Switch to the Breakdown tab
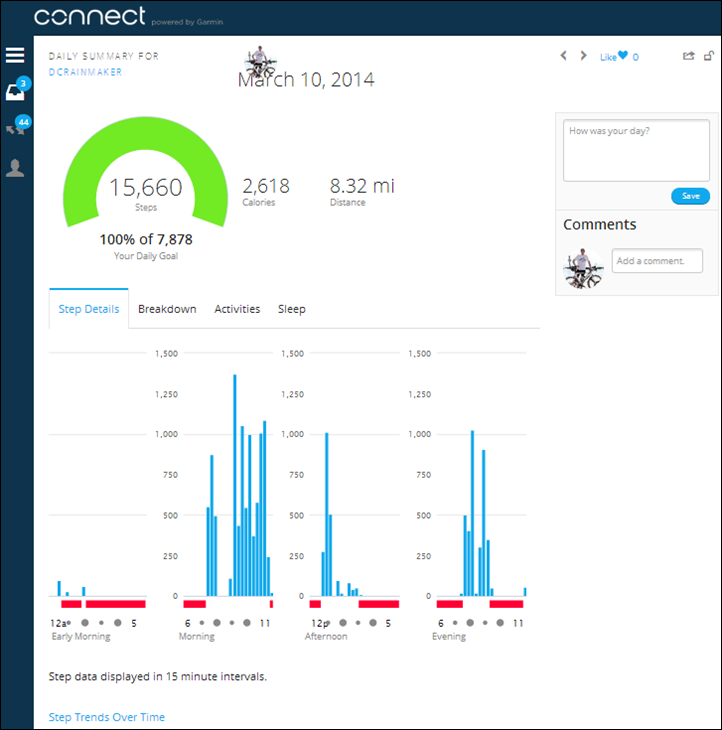722x730 pixels. [167, 309]
